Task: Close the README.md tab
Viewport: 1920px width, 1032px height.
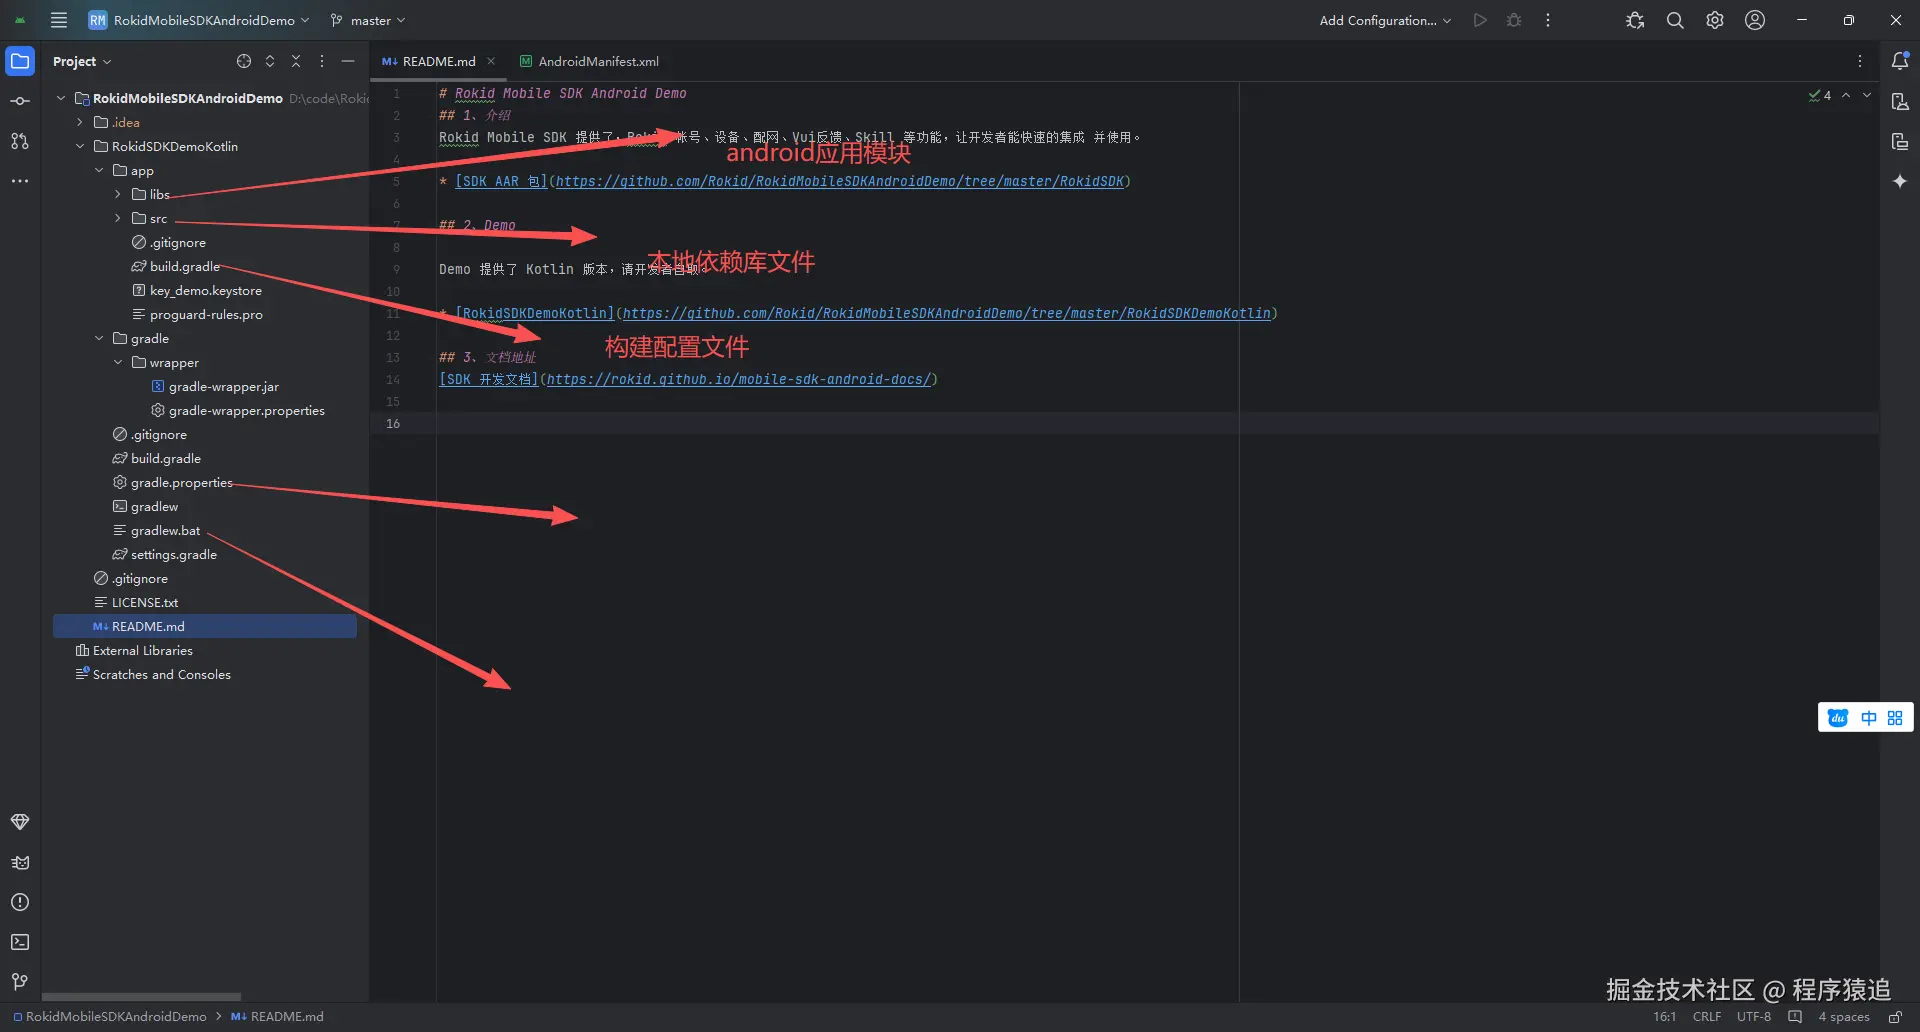Action: (x=491, y=61)
